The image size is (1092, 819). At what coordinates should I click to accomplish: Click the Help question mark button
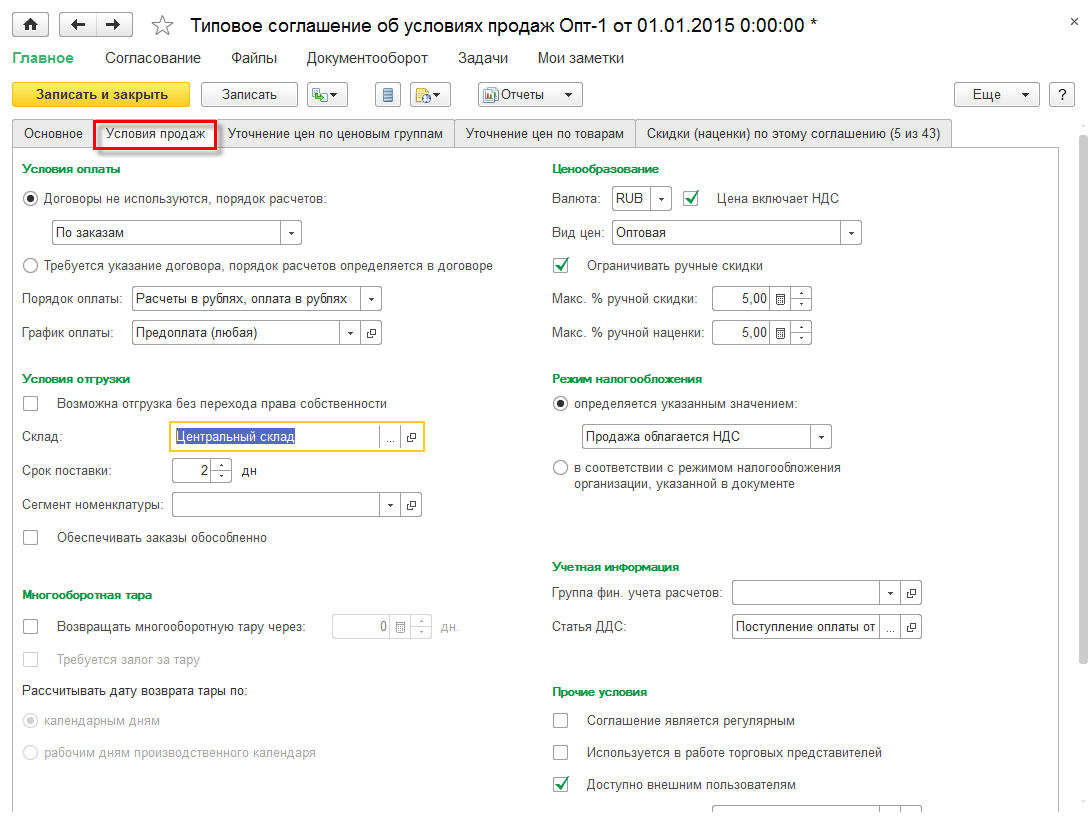tap(1061, 94)
